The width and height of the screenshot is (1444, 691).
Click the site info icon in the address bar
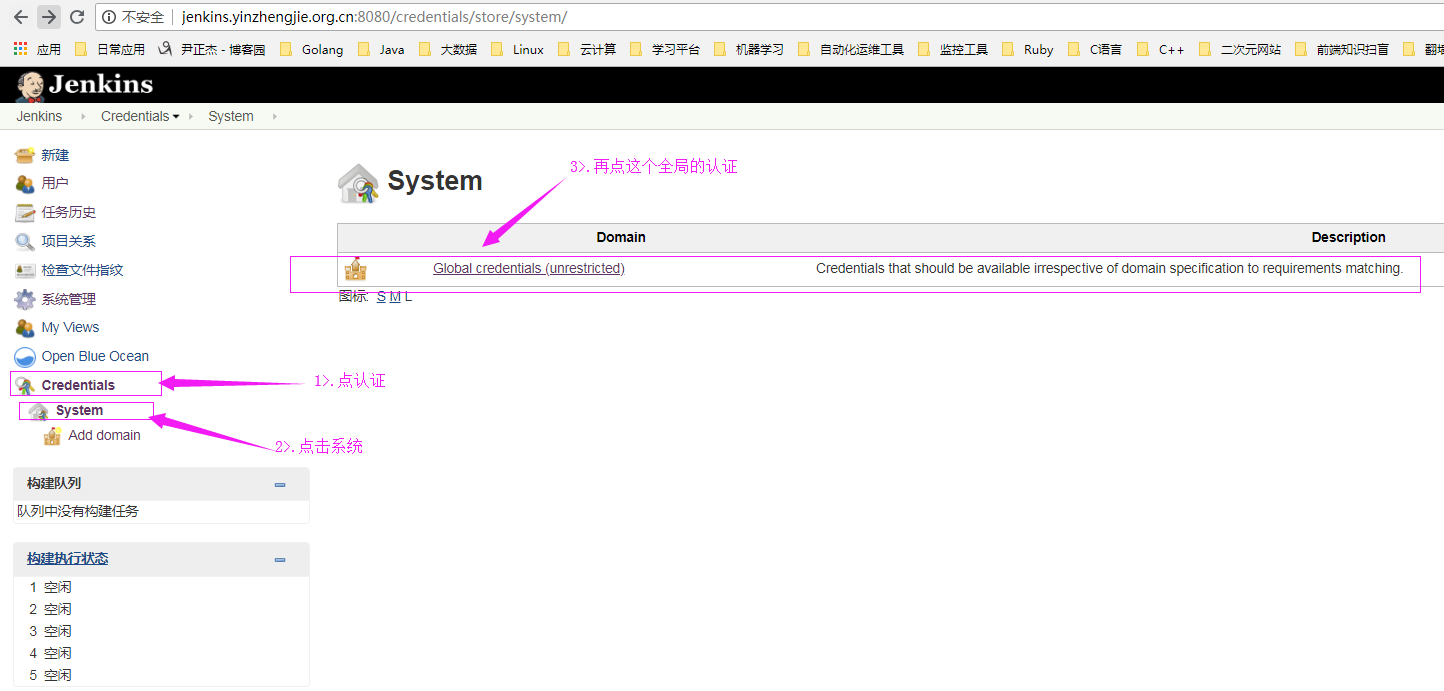(109, 17)
